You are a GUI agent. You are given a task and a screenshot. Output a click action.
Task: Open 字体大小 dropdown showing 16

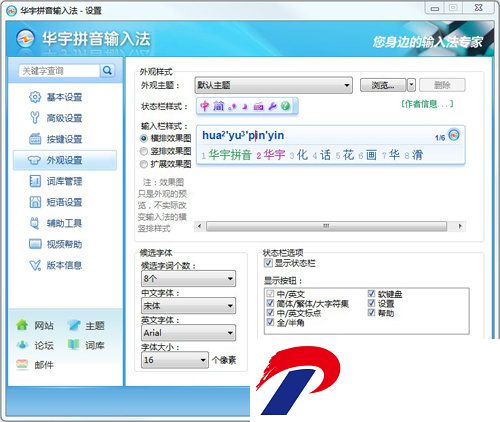click(x=175, y=360)
